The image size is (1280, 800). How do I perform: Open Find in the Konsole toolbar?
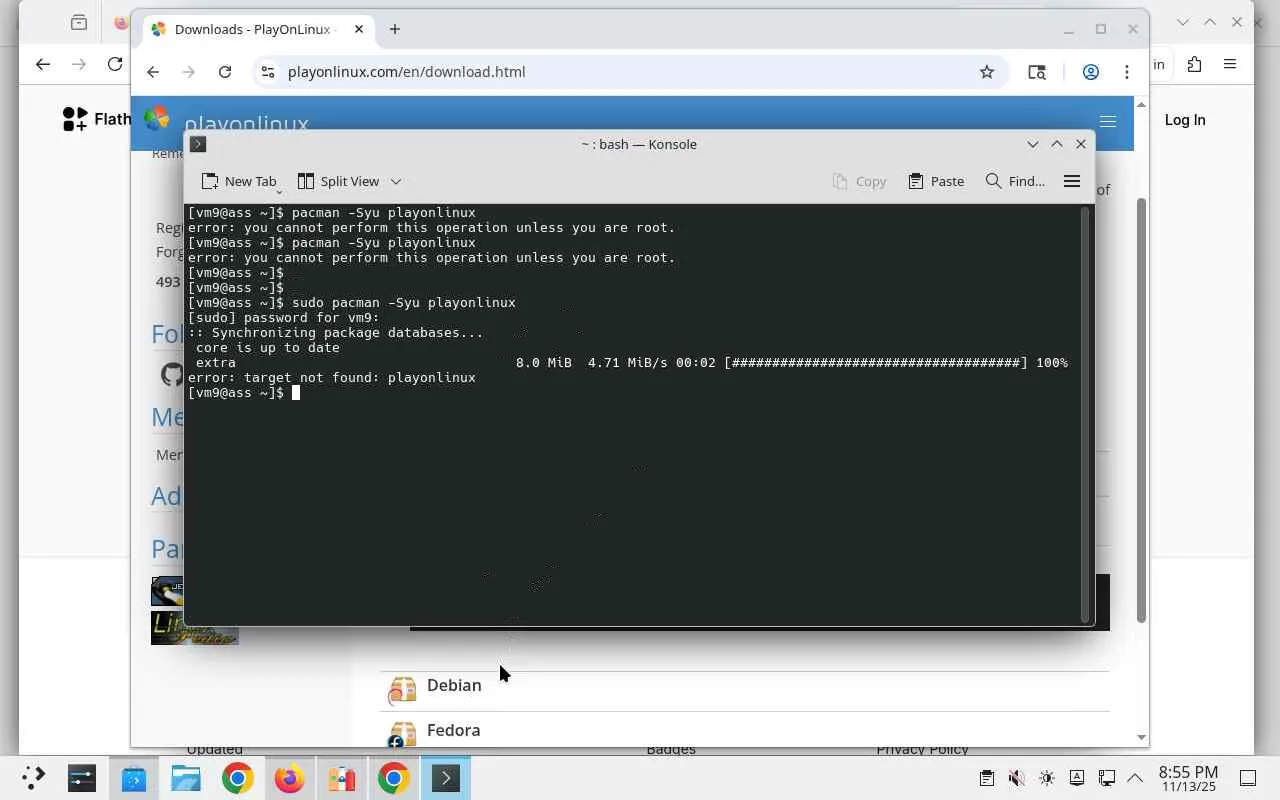pyautogui.click(x=1015, y=181)
